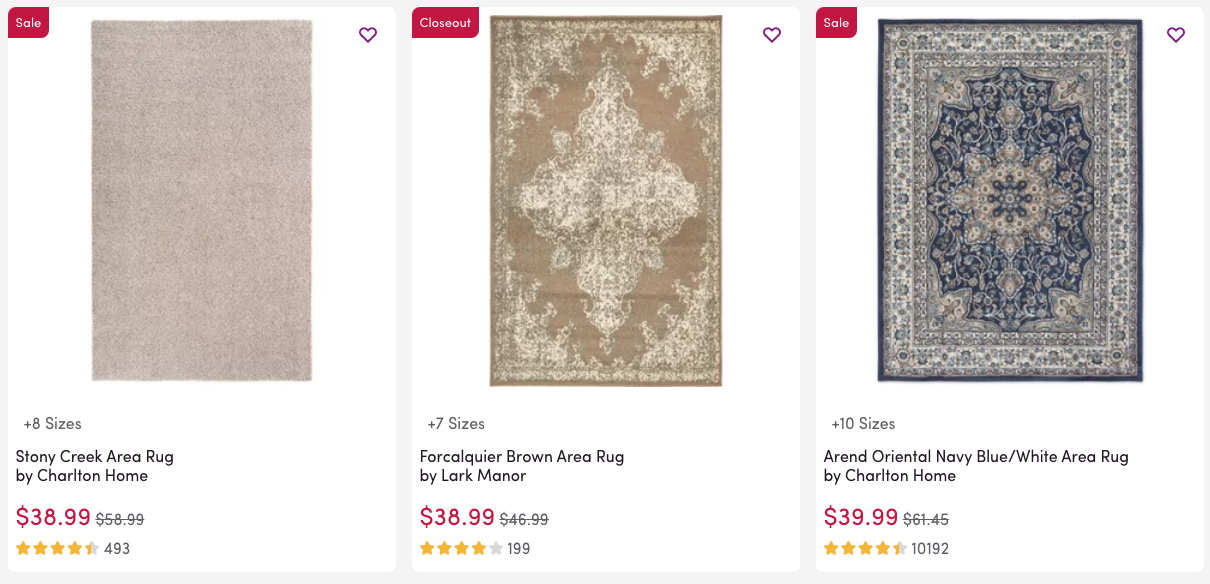The width and height of the screenshot is (1210, 584).
Task: Open the Stony Creek rug product image
Action: tap(202, 201)
